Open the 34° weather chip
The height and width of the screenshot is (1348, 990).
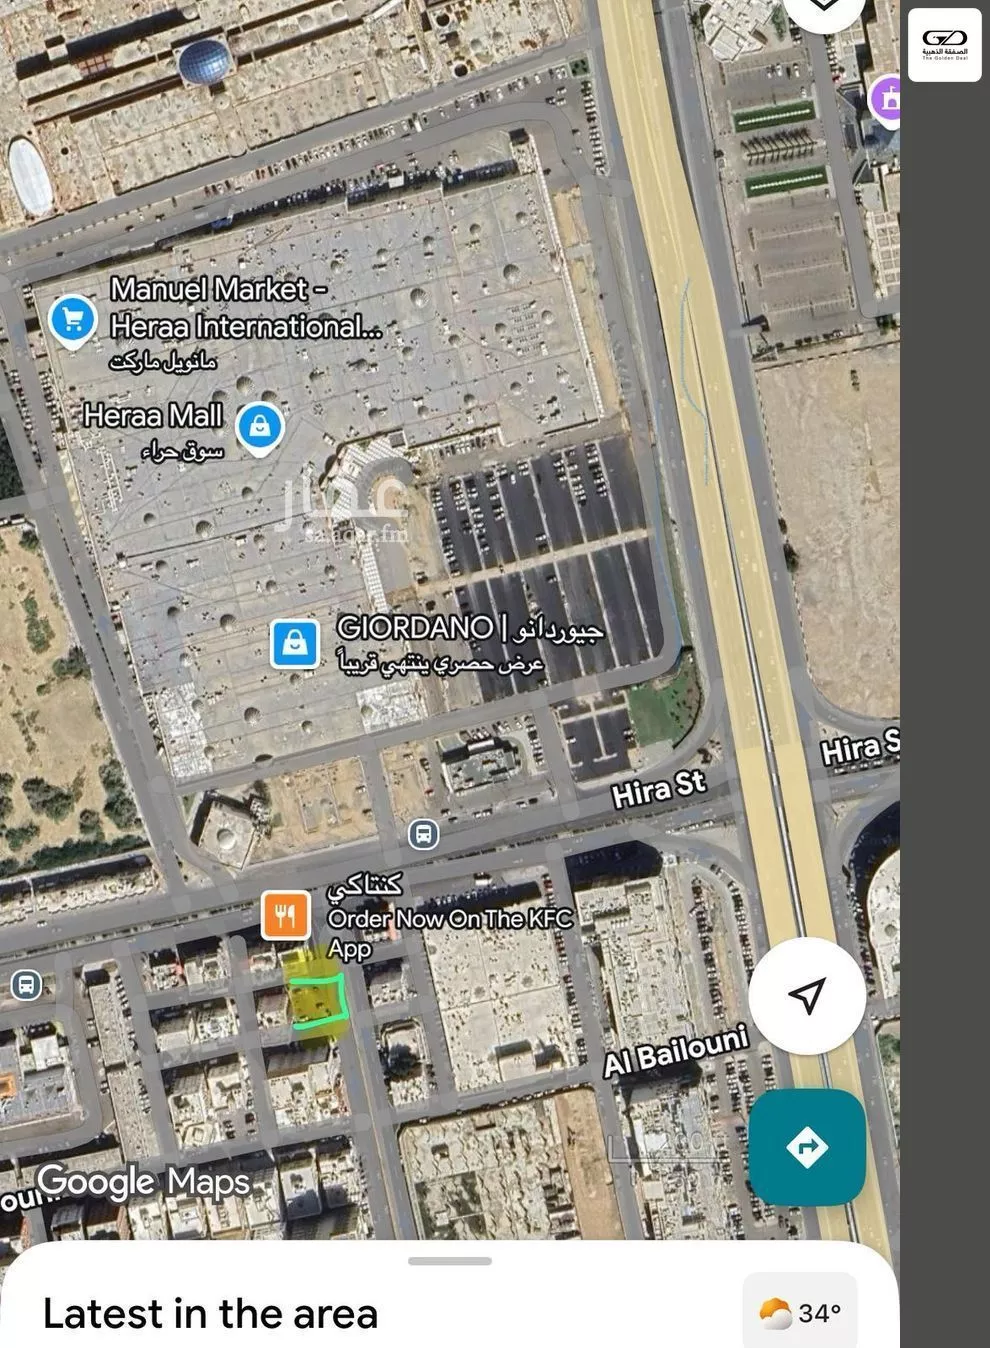[x=800, y=1312]
